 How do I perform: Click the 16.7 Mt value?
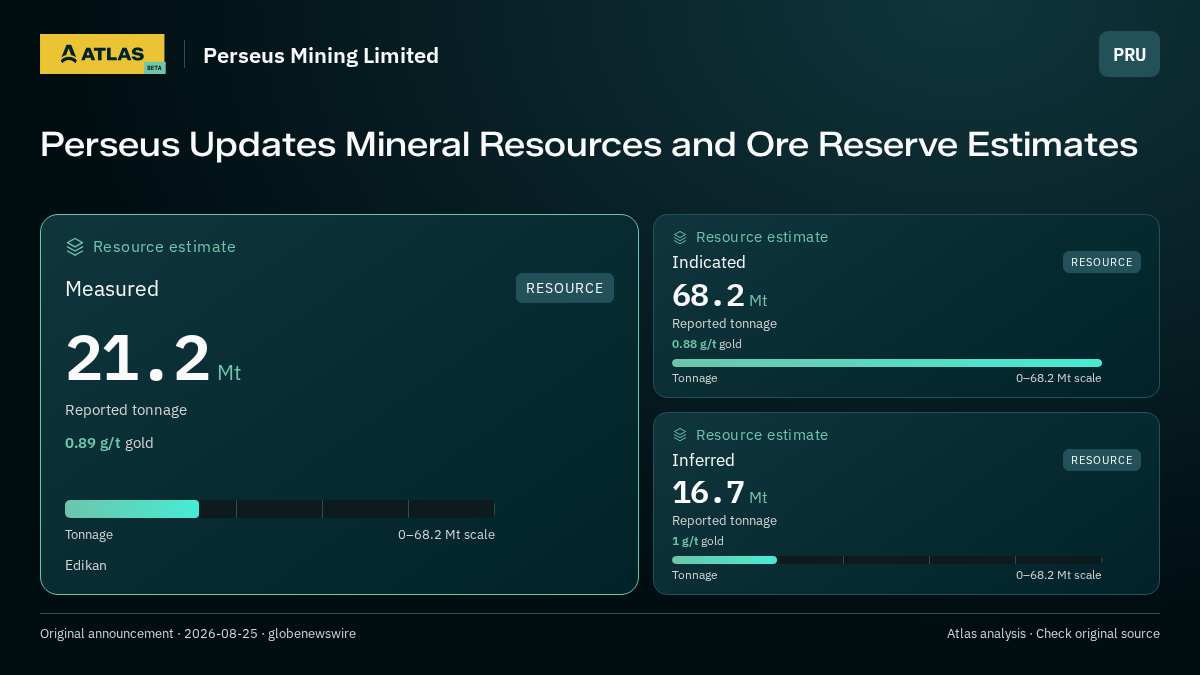(720, 493)
